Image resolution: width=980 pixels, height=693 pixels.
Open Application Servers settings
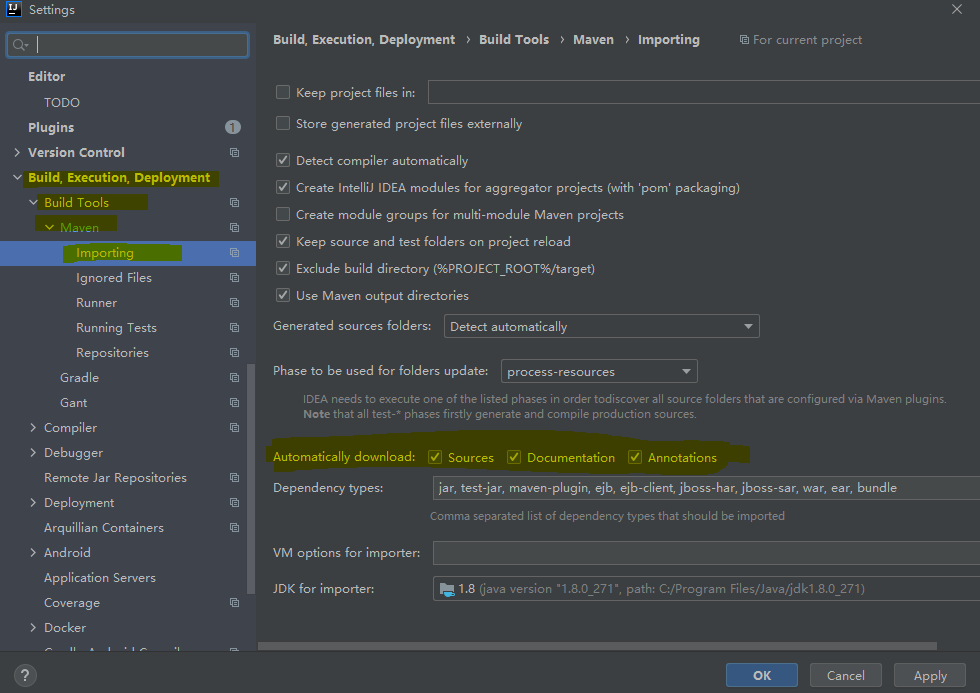(100, 577)
